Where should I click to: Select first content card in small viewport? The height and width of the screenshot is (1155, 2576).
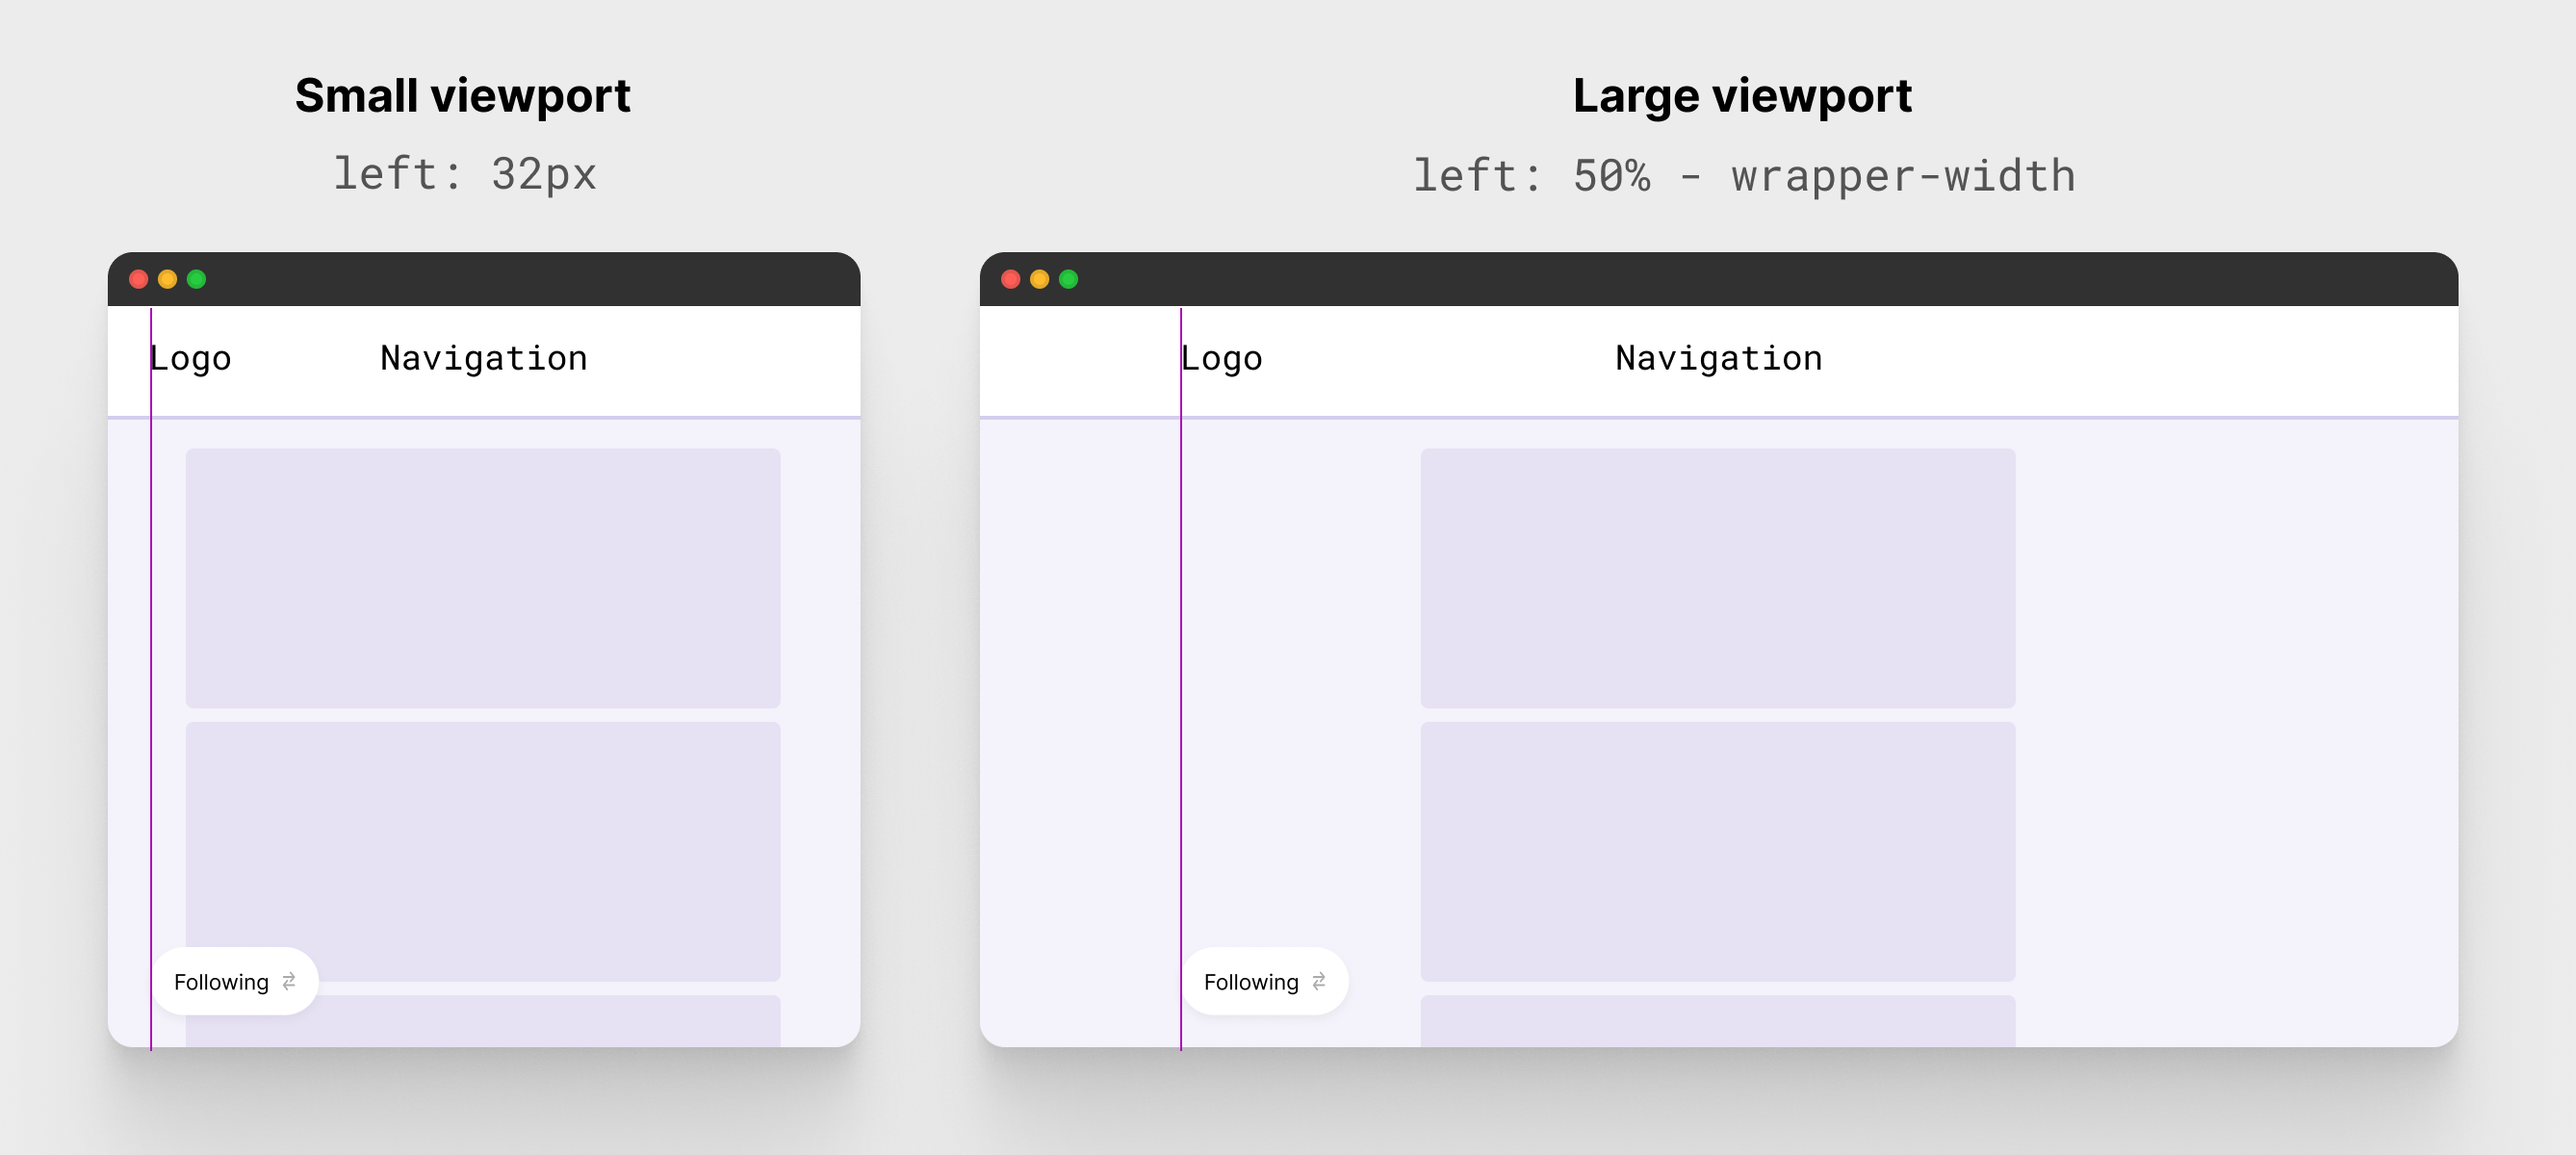point(483,577)
